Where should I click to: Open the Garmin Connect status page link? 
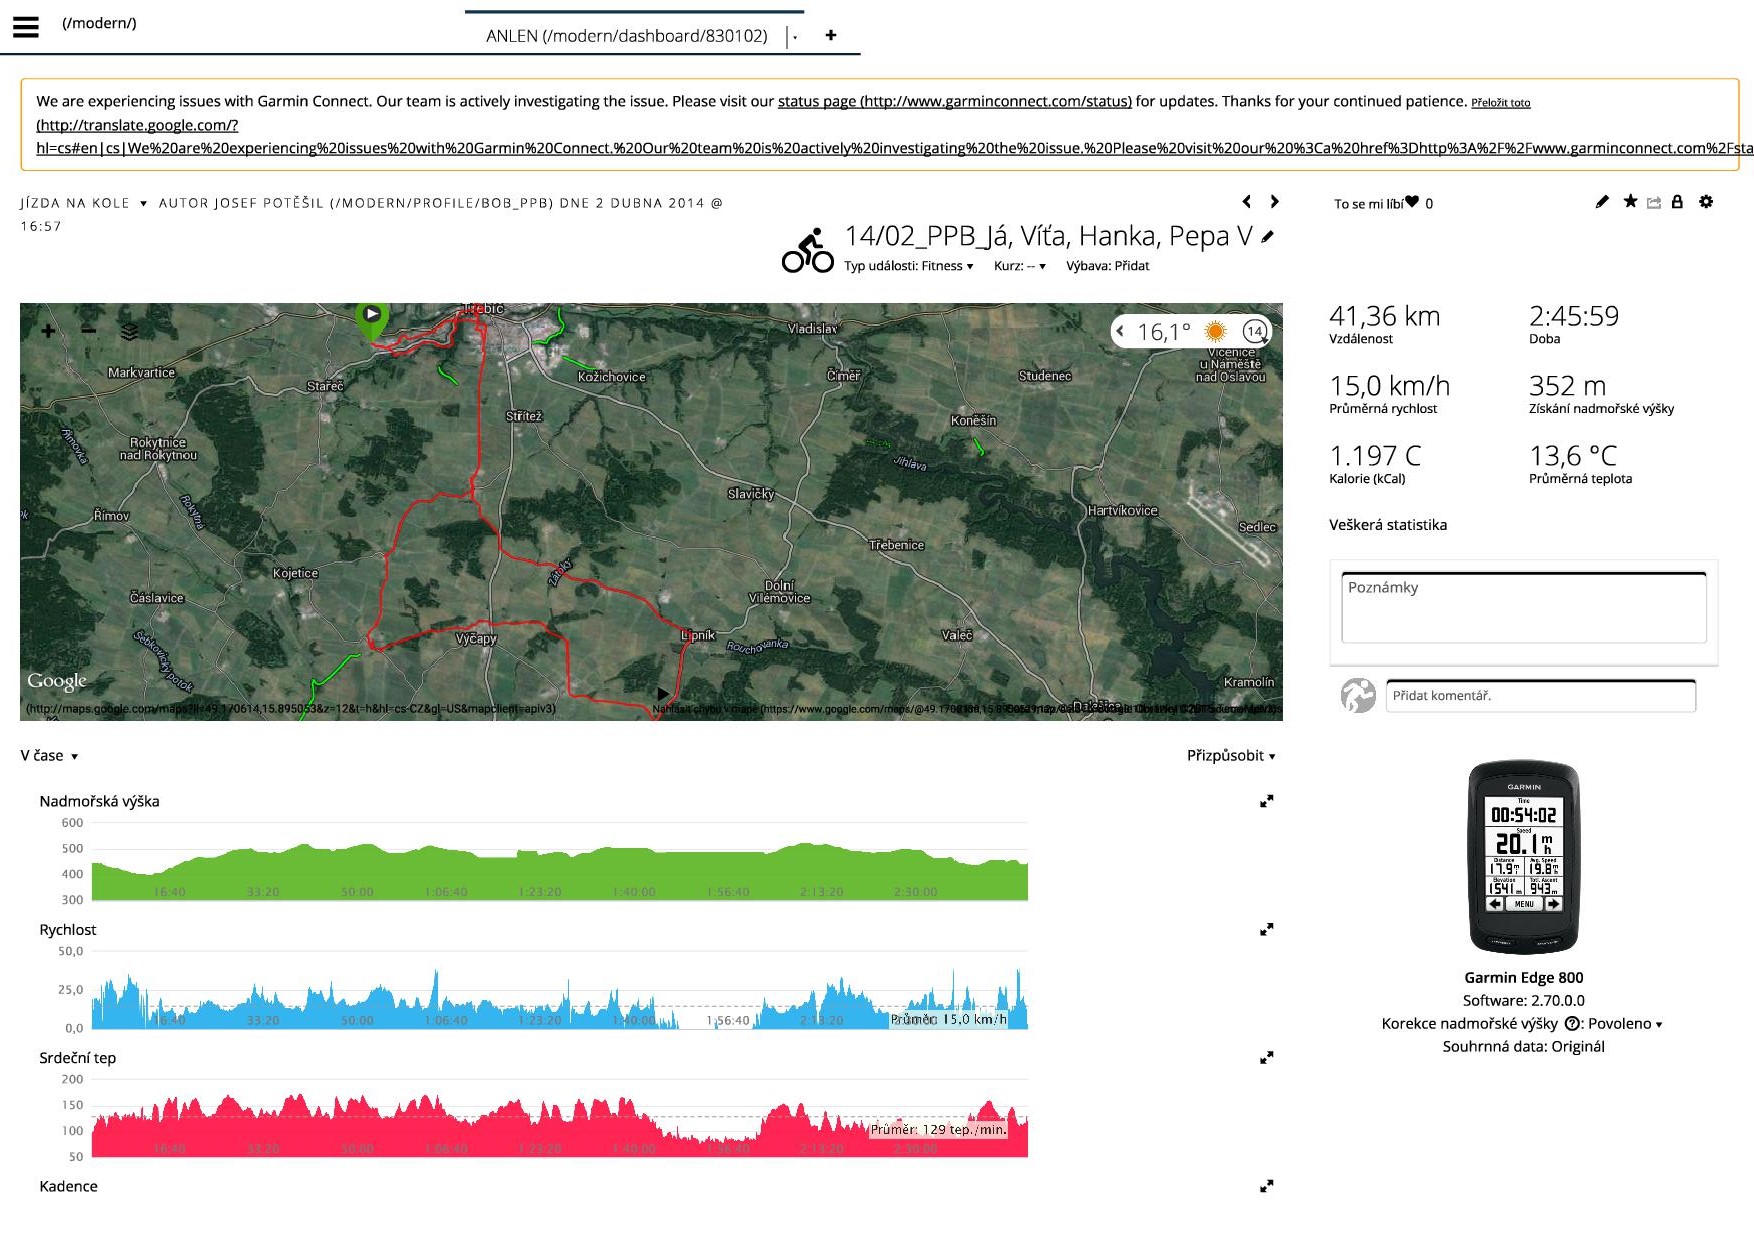pos(954,101)
